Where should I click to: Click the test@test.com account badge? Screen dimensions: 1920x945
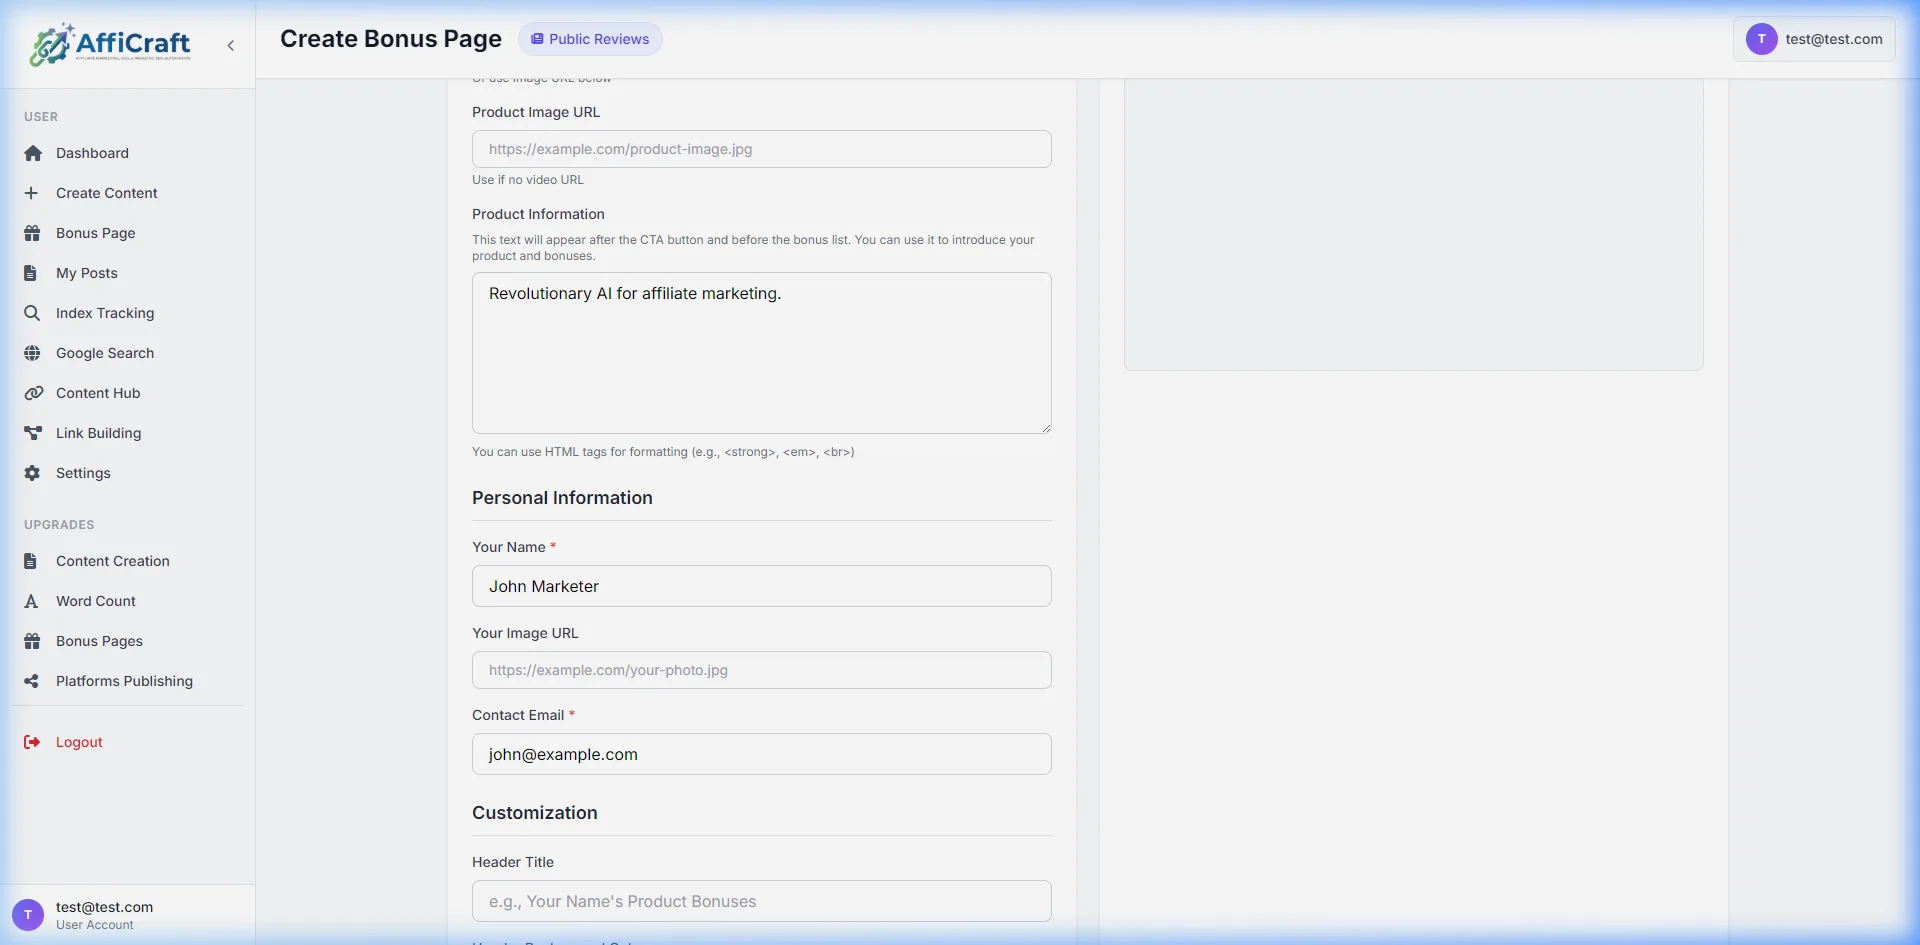[1813, 39]
